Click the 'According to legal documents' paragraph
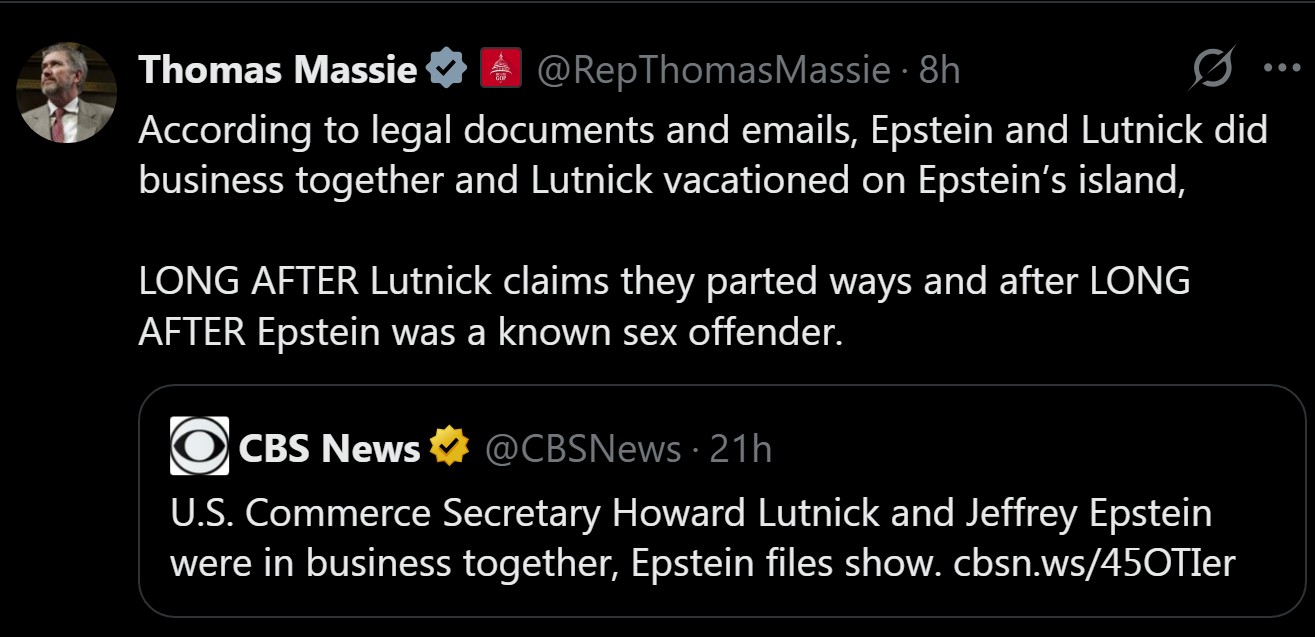Image resolution: width=1315 pixels, height=637 pixels. coord(700,155)
